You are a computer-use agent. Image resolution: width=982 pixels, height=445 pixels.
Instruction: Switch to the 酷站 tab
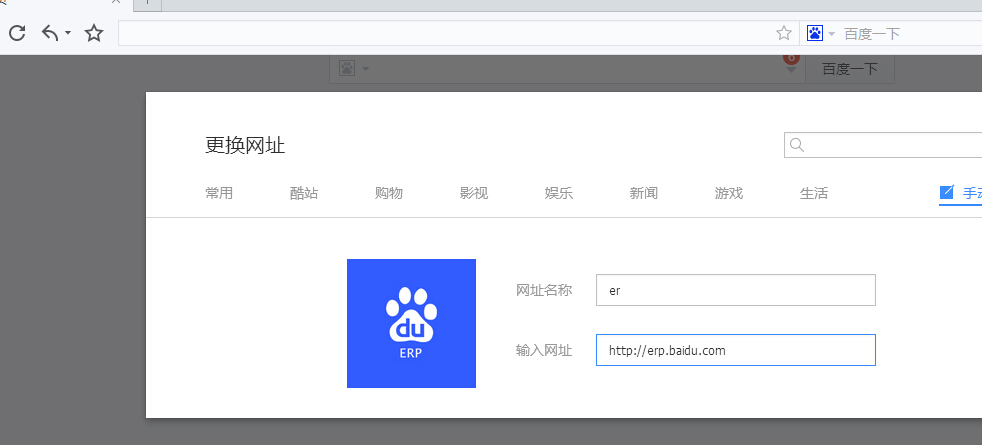point(304,193)
